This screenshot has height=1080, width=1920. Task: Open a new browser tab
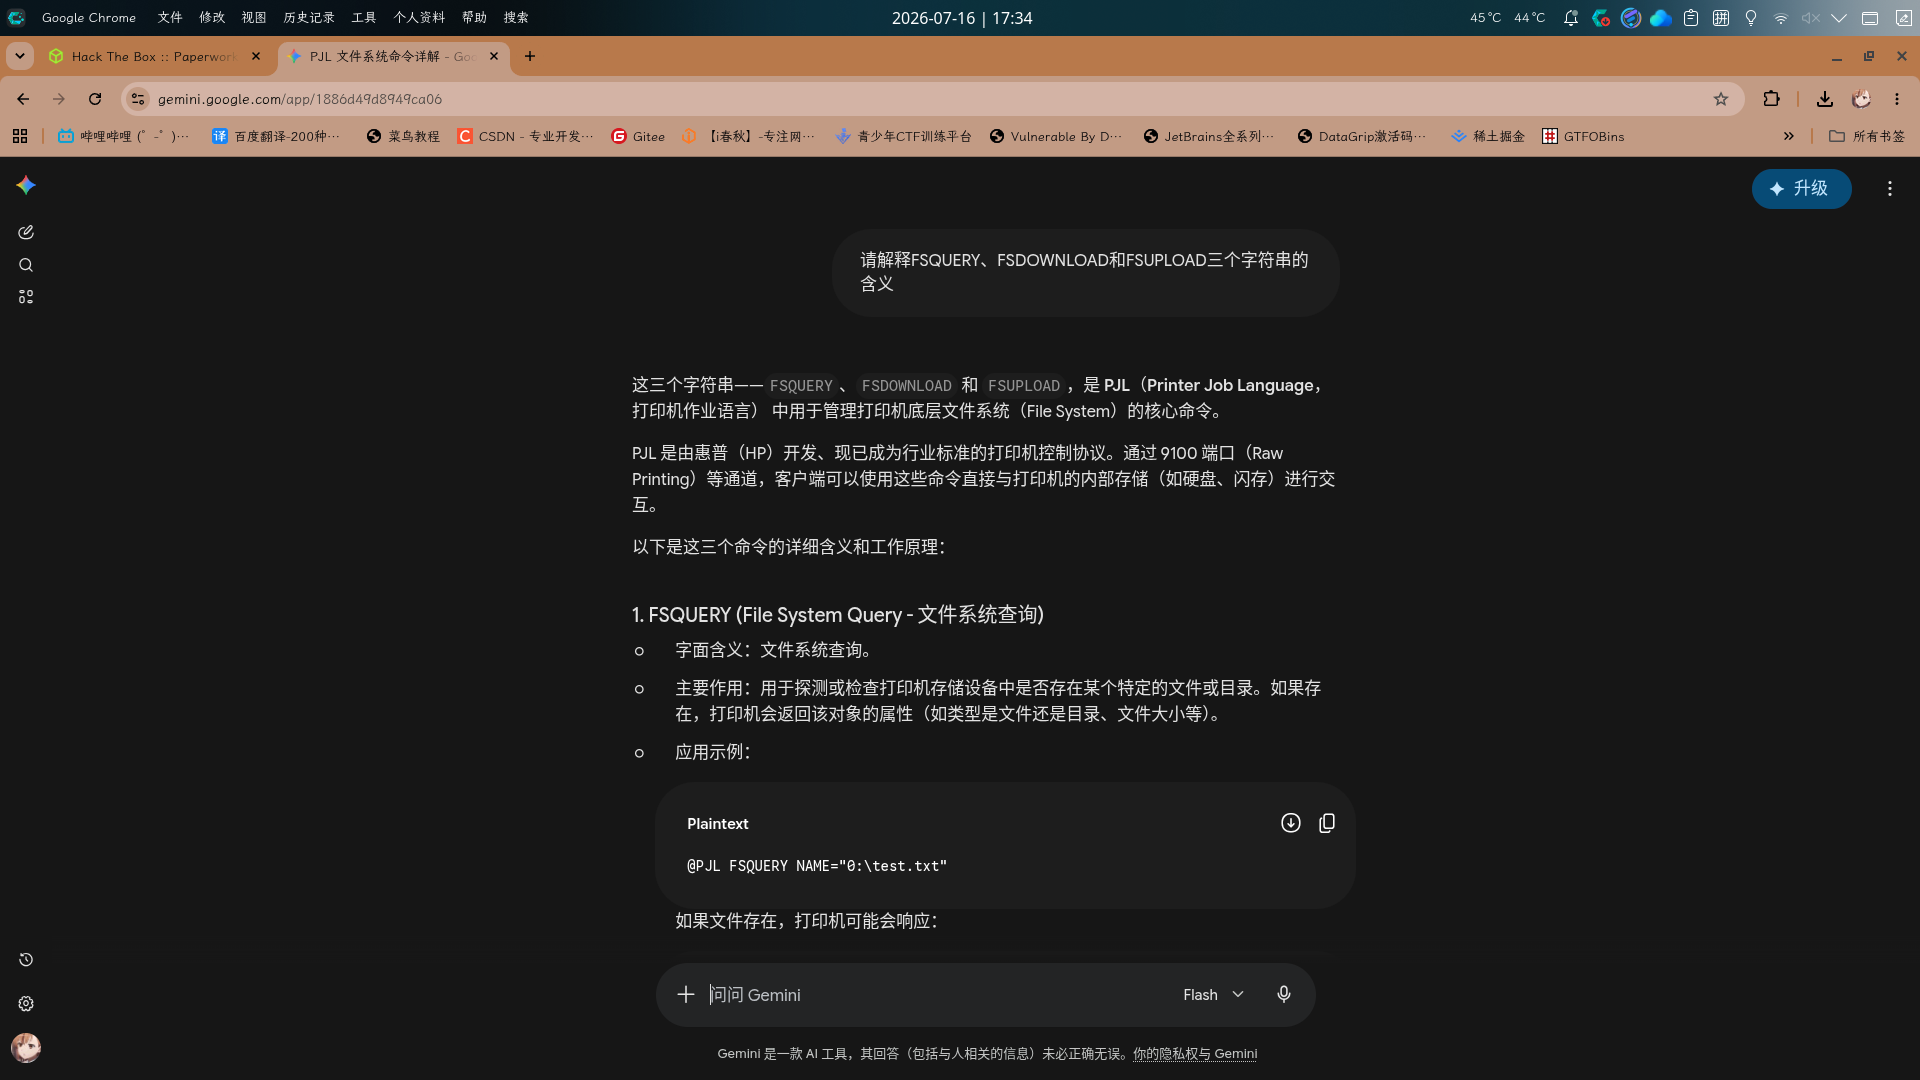(x=530, y=57)
